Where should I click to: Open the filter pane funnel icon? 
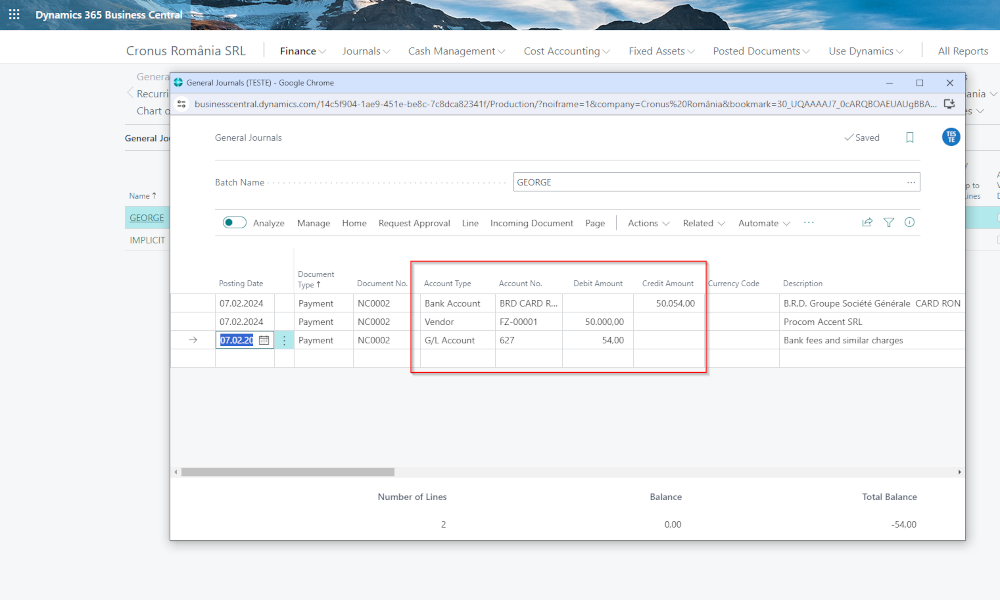click(888, 223)
